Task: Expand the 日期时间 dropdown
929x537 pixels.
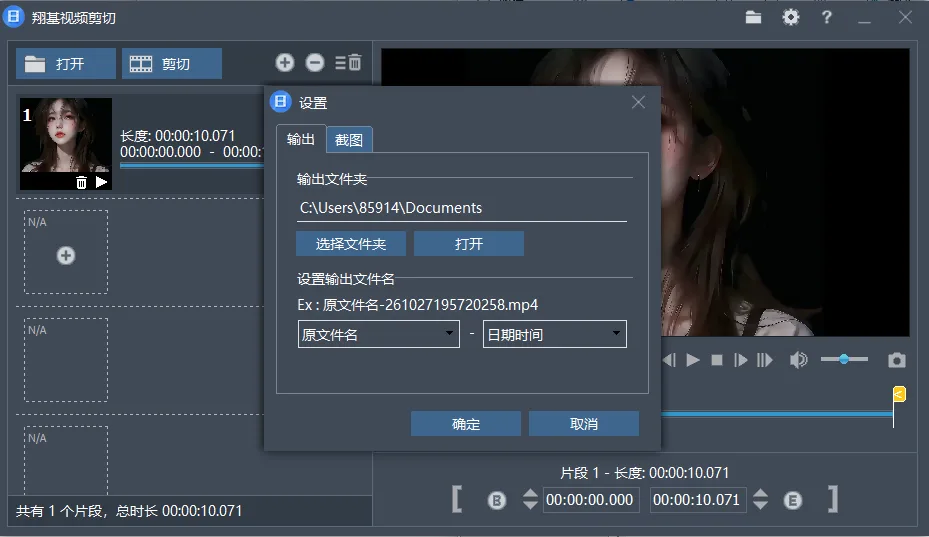Action: tap(555, 334)
